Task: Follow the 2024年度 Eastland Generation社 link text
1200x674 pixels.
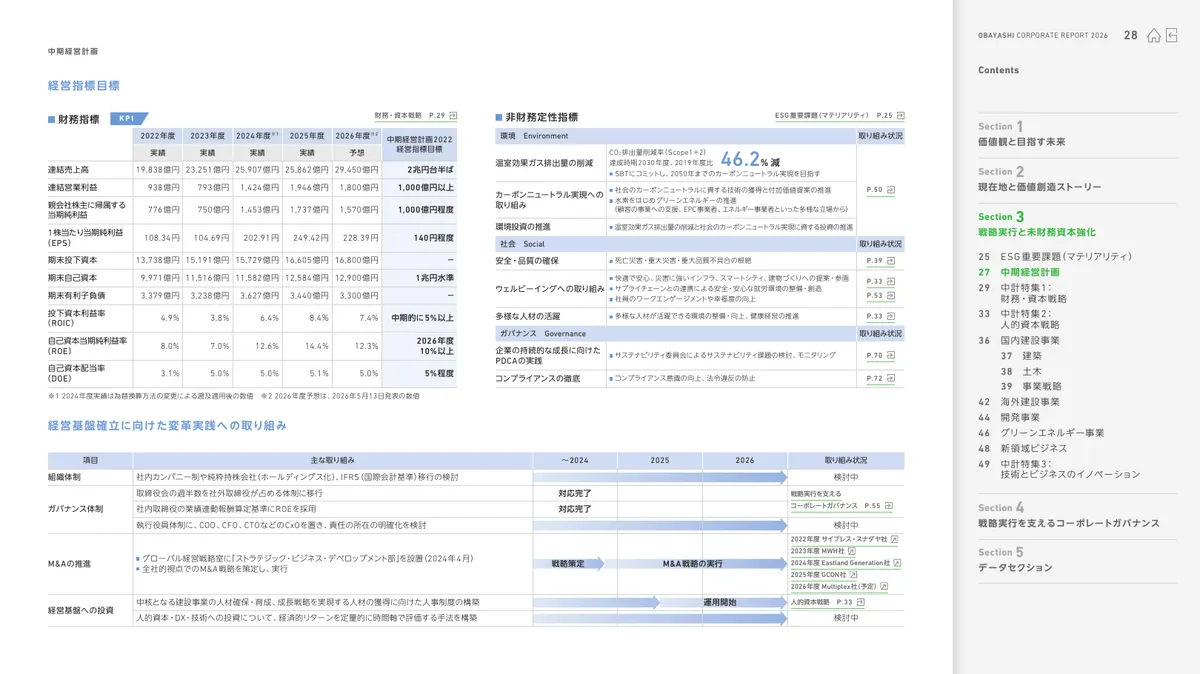Action: (x=840, y=563)
